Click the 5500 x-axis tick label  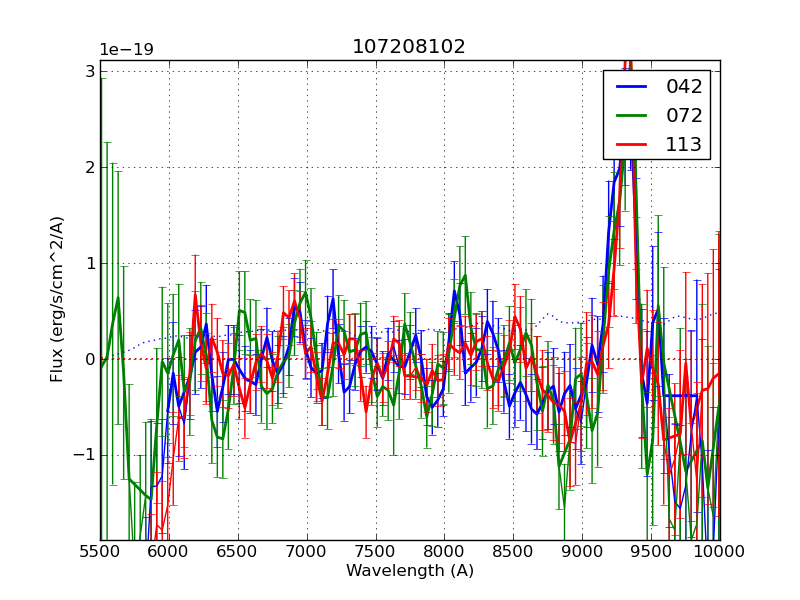100,551
